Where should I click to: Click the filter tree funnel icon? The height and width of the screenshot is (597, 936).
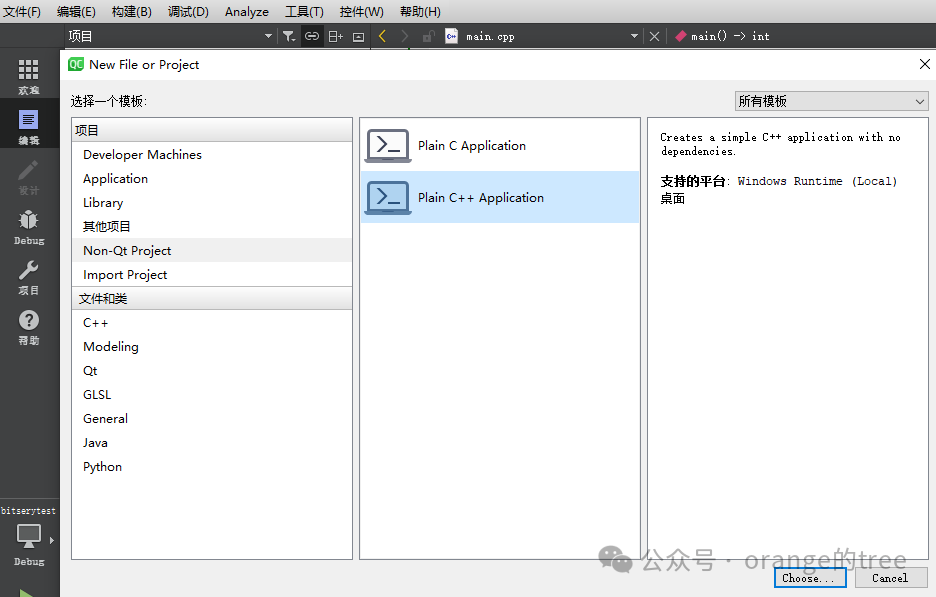pyautogui.click(x=289, y=36)
